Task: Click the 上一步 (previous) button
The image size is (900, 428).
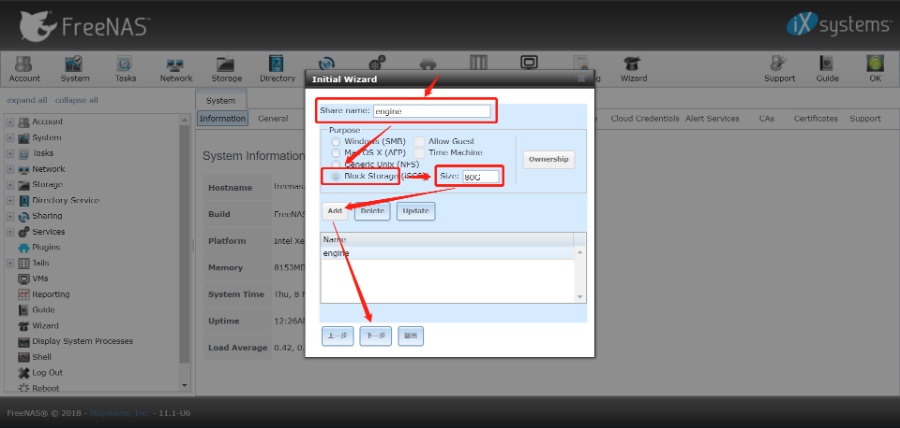Action: click(x=338, y=336)
